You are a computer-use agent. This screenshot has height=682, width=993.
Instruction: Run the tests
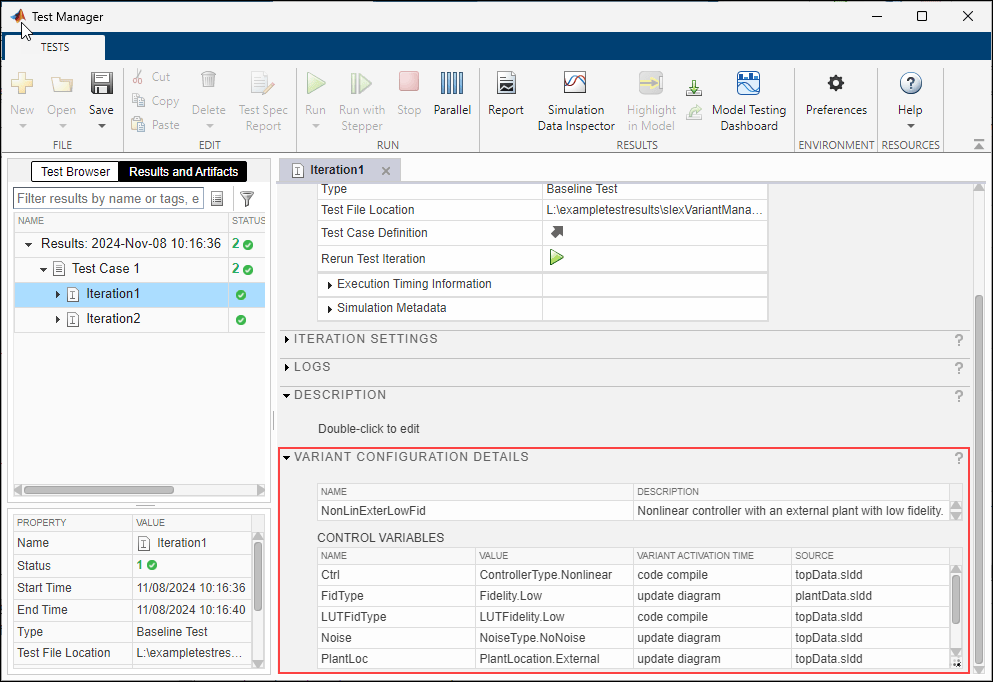(x=315, y=84)
